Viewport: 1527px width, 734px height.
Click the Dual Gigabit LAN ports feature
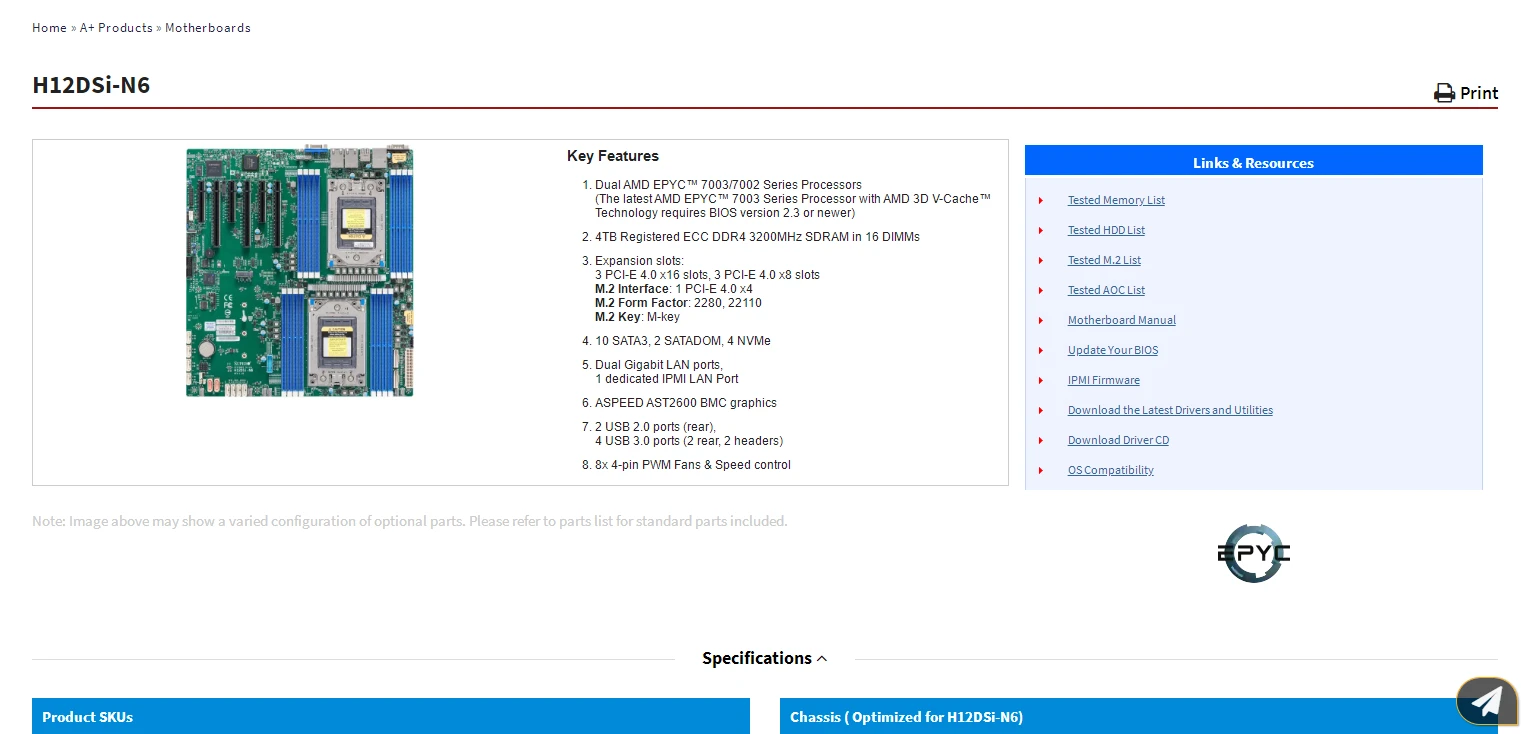point(659,365)
